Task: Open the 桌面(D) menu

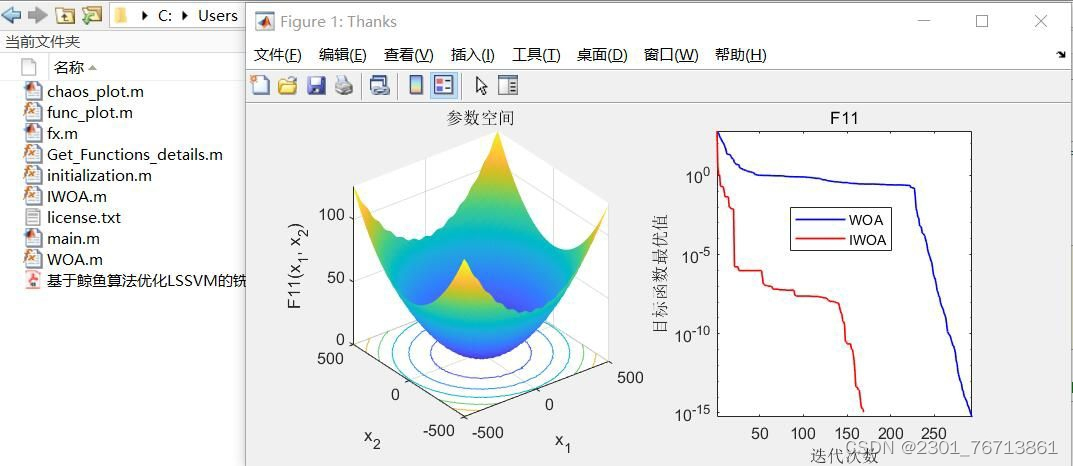Action: tap(602, 55)
